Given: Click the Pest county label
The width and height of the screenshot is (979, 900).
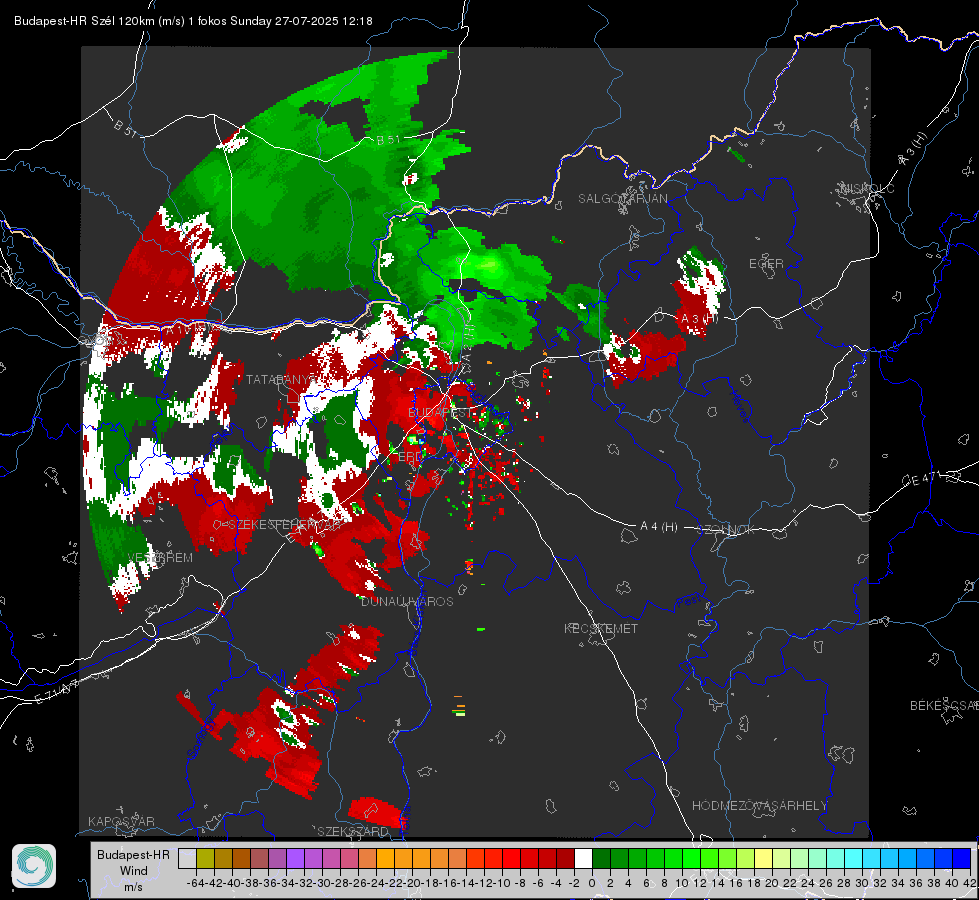Looking at the screenshot, I should tap(689, 602).
